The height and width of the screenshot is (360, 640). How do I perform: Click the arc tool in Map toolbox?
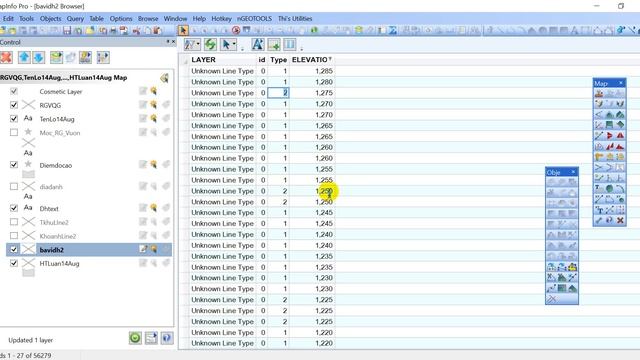click(x=620, y=189)
